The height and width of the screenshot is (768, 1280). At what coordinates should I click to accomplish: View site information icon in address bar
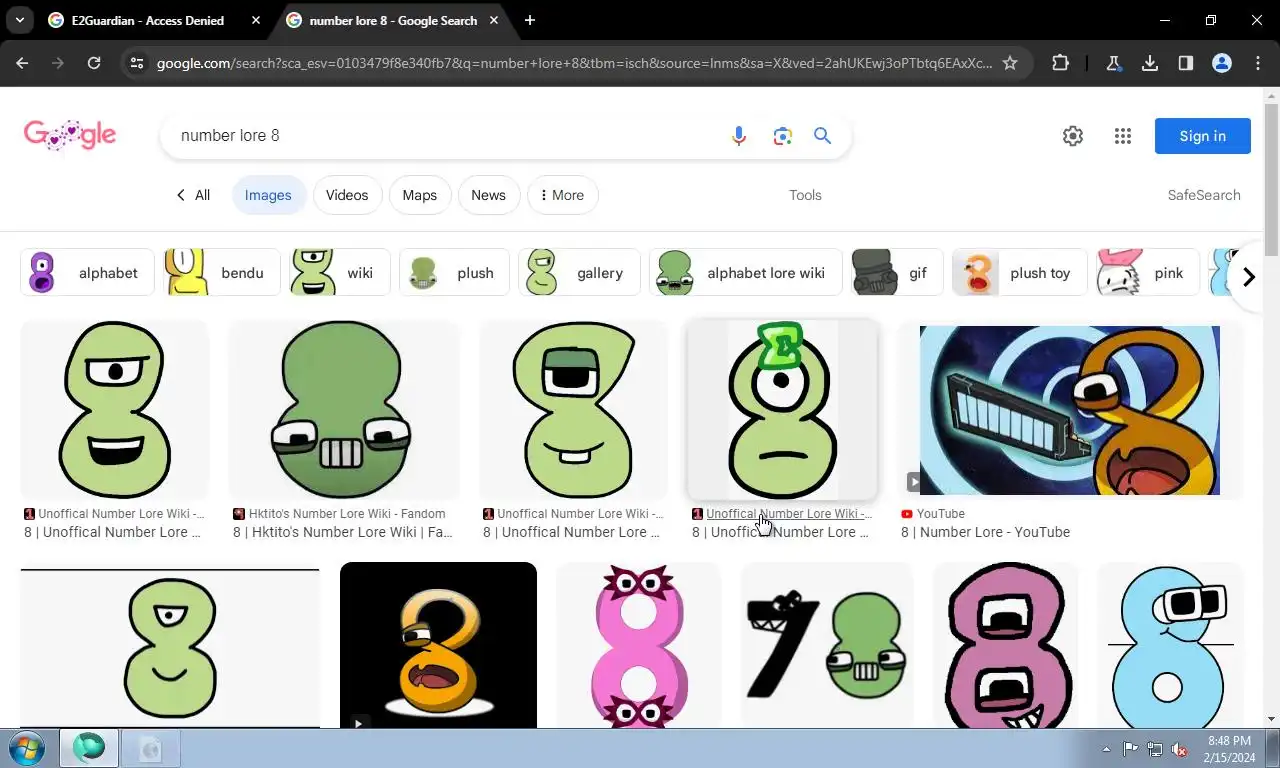[137, 63]
